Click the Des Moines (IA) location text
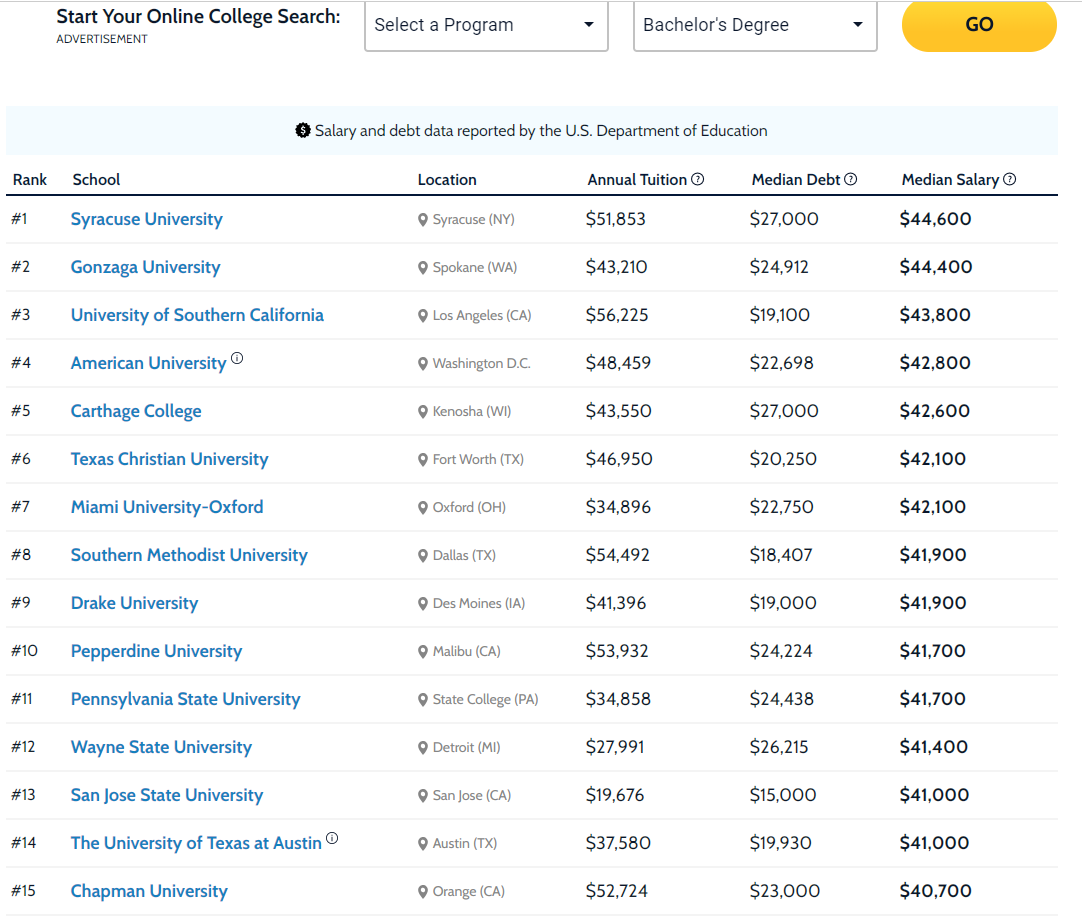This screenshot has height=918, width=1082. tap(479, 603)
